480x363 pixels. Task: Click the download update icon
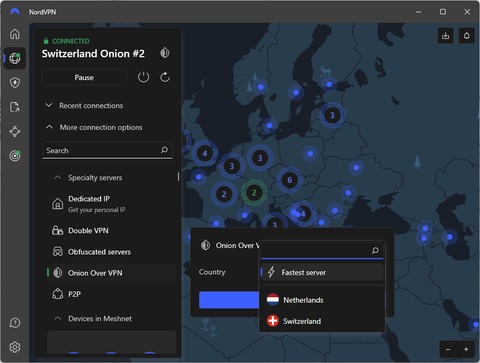[445, 36]
